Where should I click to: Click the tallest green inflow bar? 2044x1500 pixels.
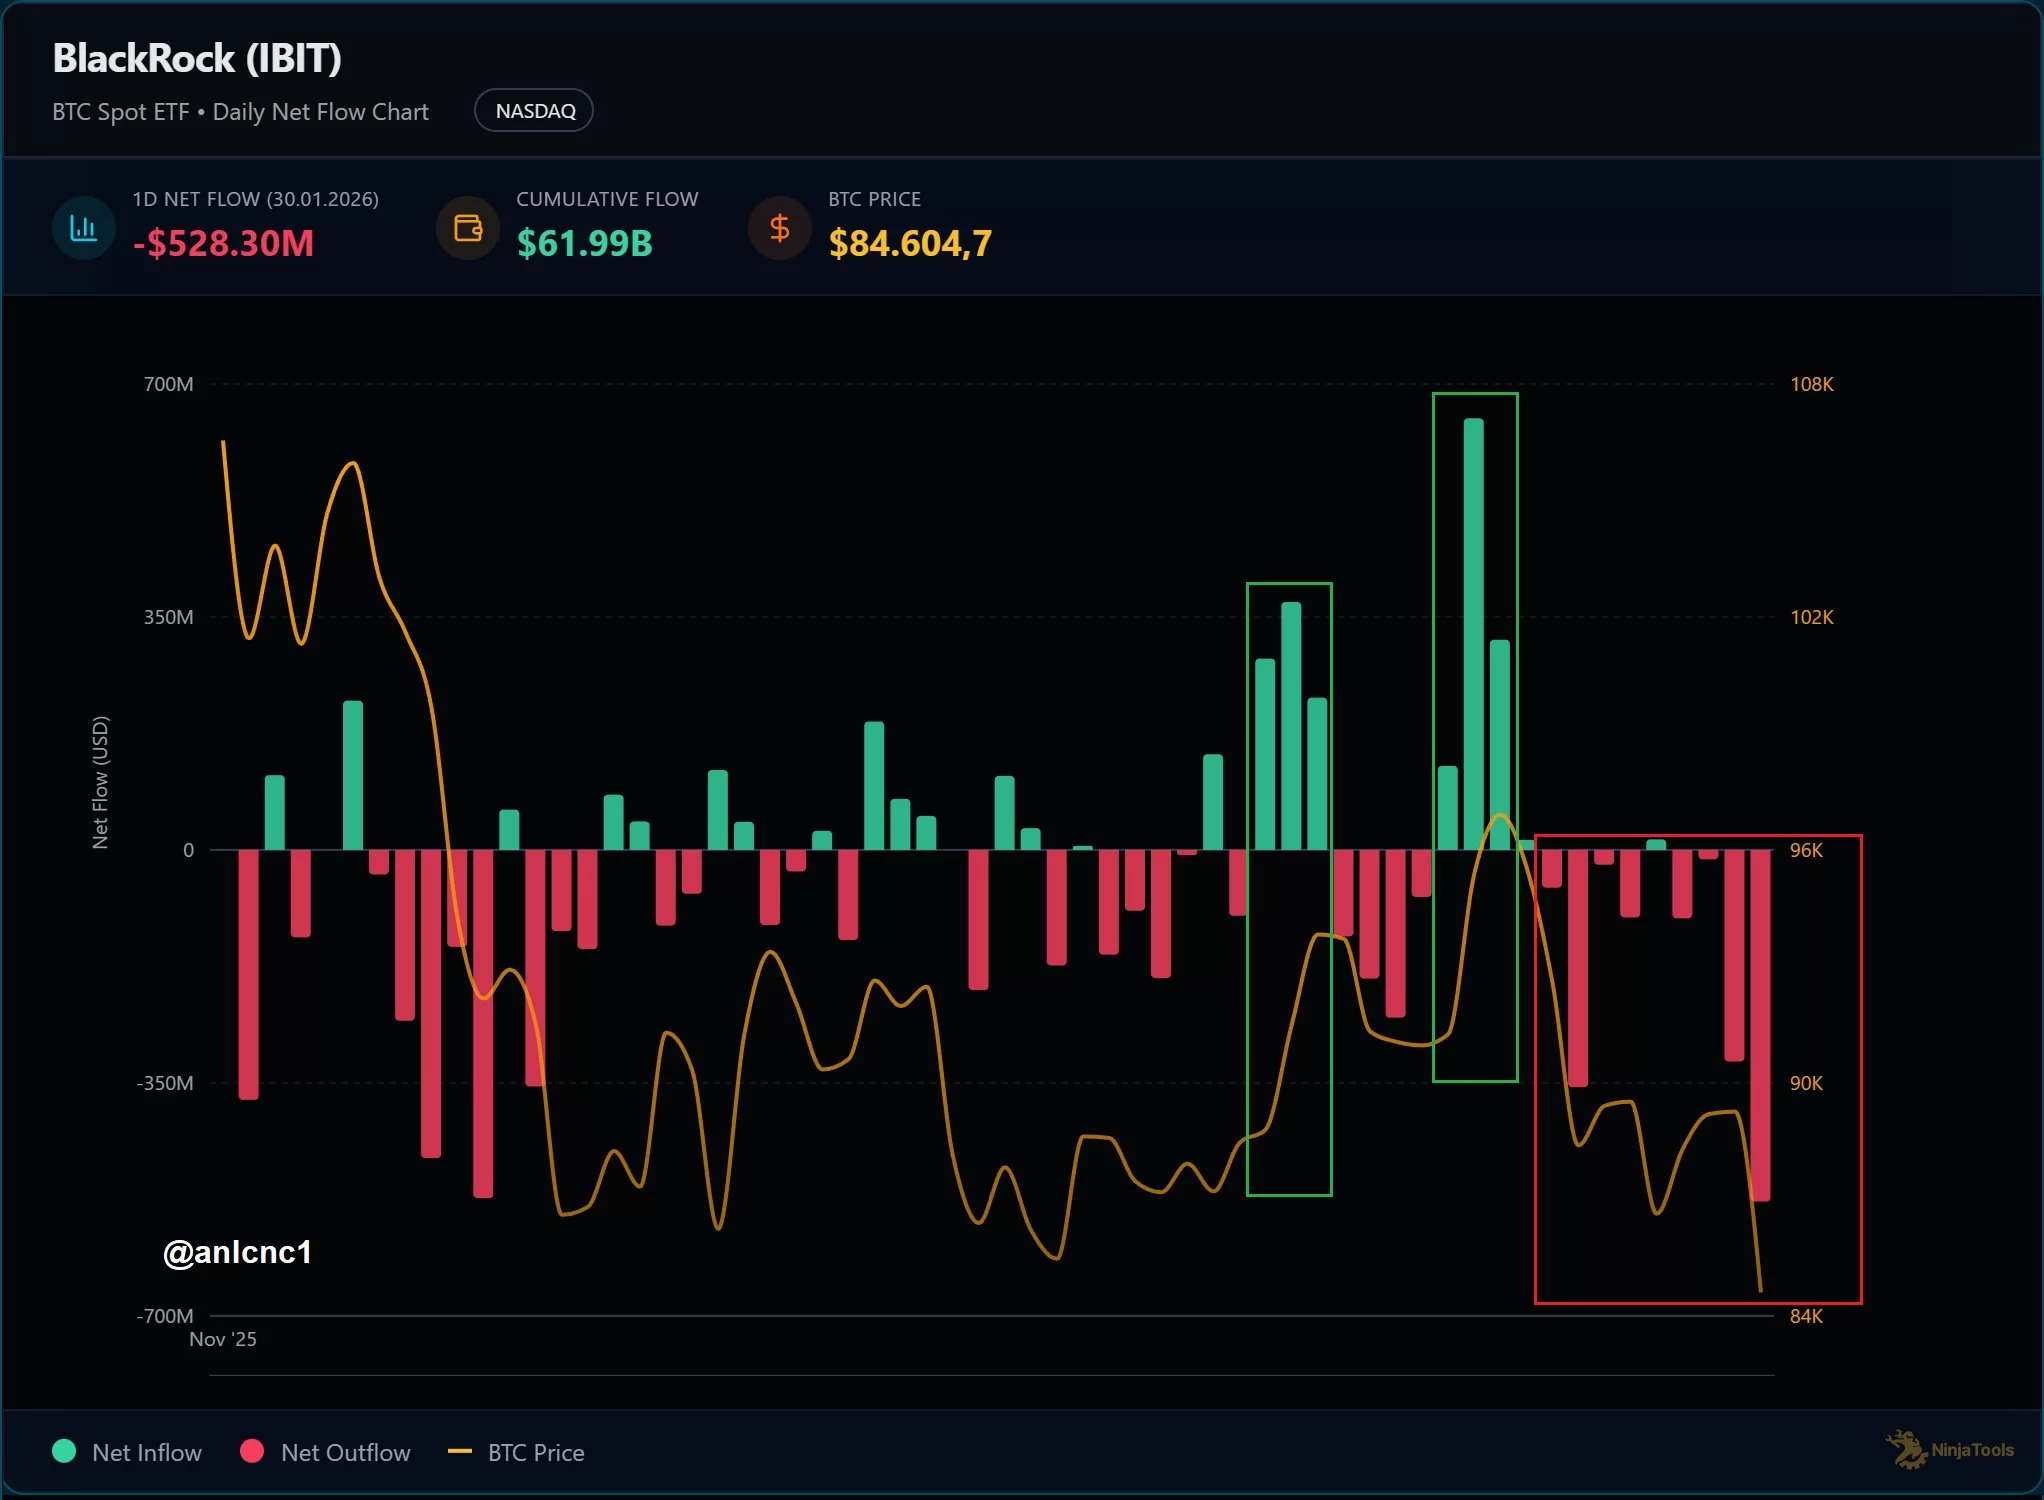(x=1473, y=632)
